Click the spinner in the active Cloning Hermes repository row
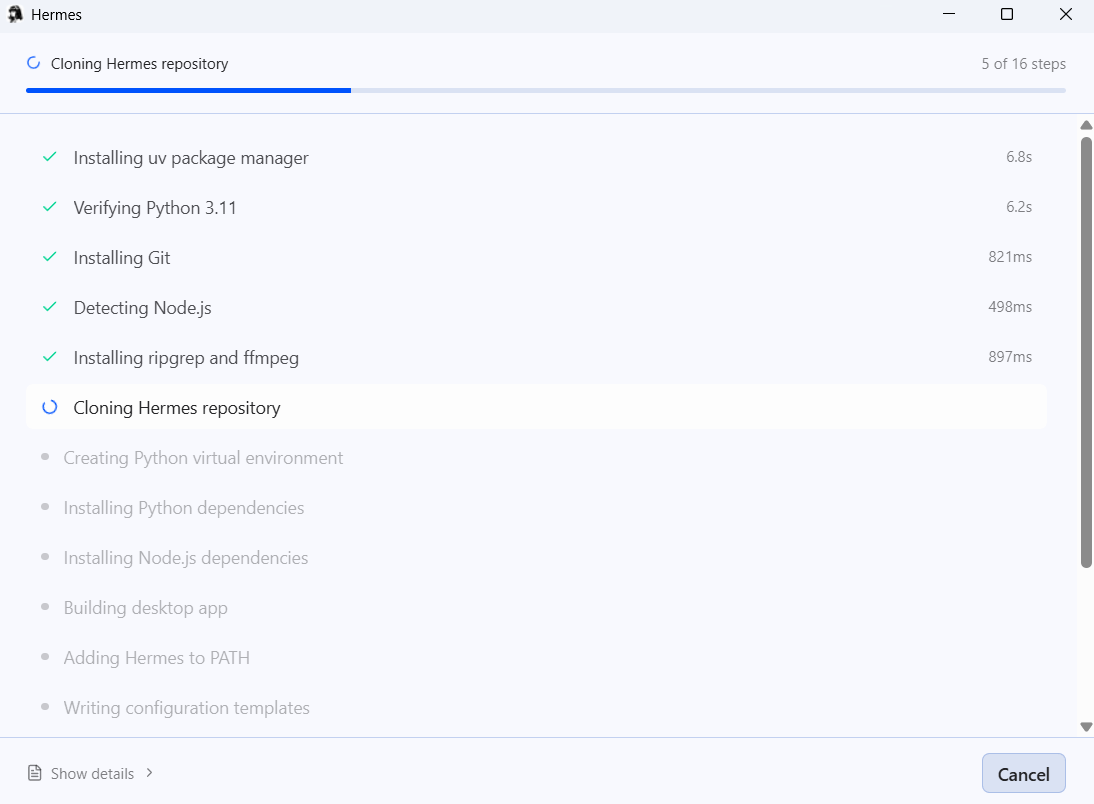 pos(50,407)
